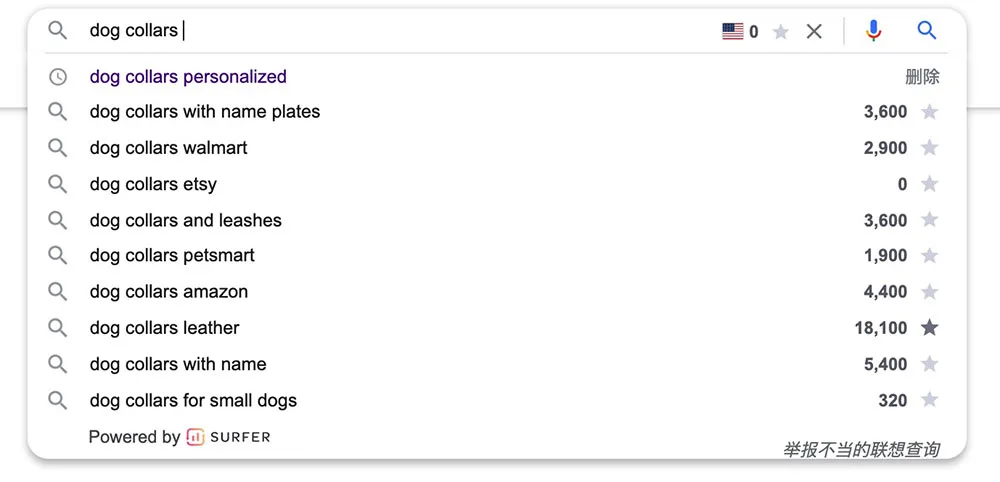The width and height of the screenshot is (1000, 482).
Task: Star the dog collars walmart keyword
Action: [930, 148]
